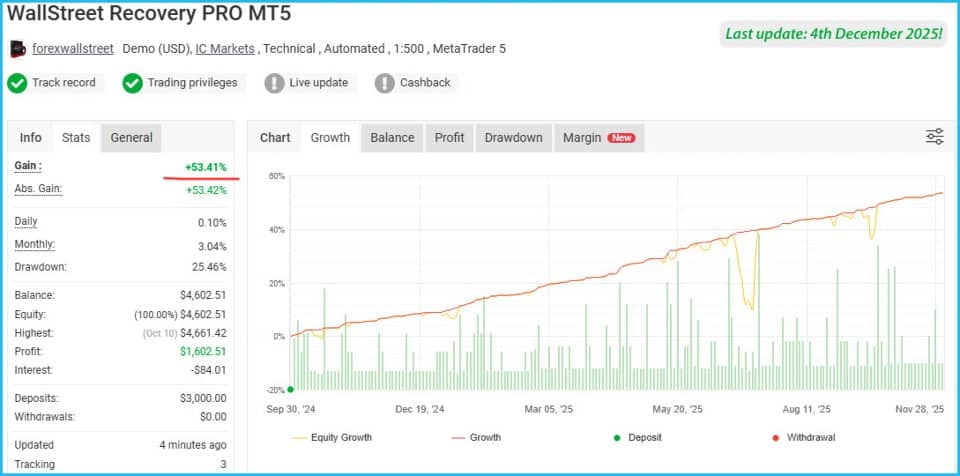This screenshot has width=960, height=476.
Task: Click the Cashback exclamation icon
Action: pyautogui.click(x=384, y=83)
